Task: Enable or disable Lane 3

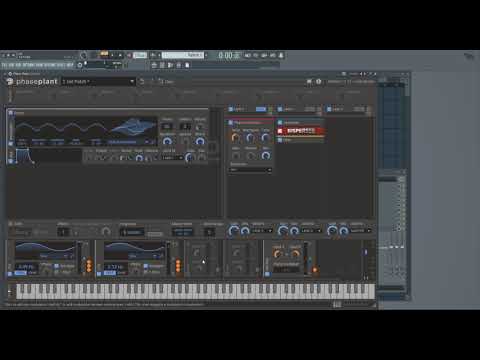Action: pyautogui.click(x=329, y=109)
